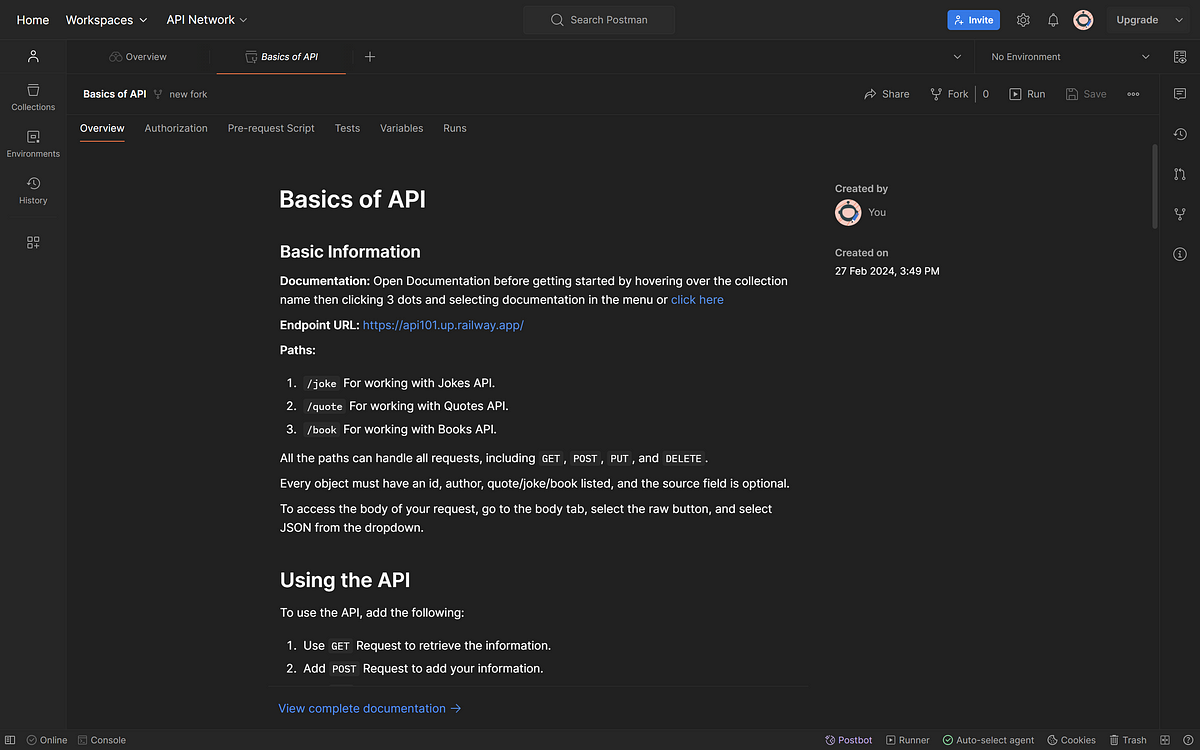Click the '/quote' path code
This screenshot has width=1200, height=750.
(x=325, y=407)
